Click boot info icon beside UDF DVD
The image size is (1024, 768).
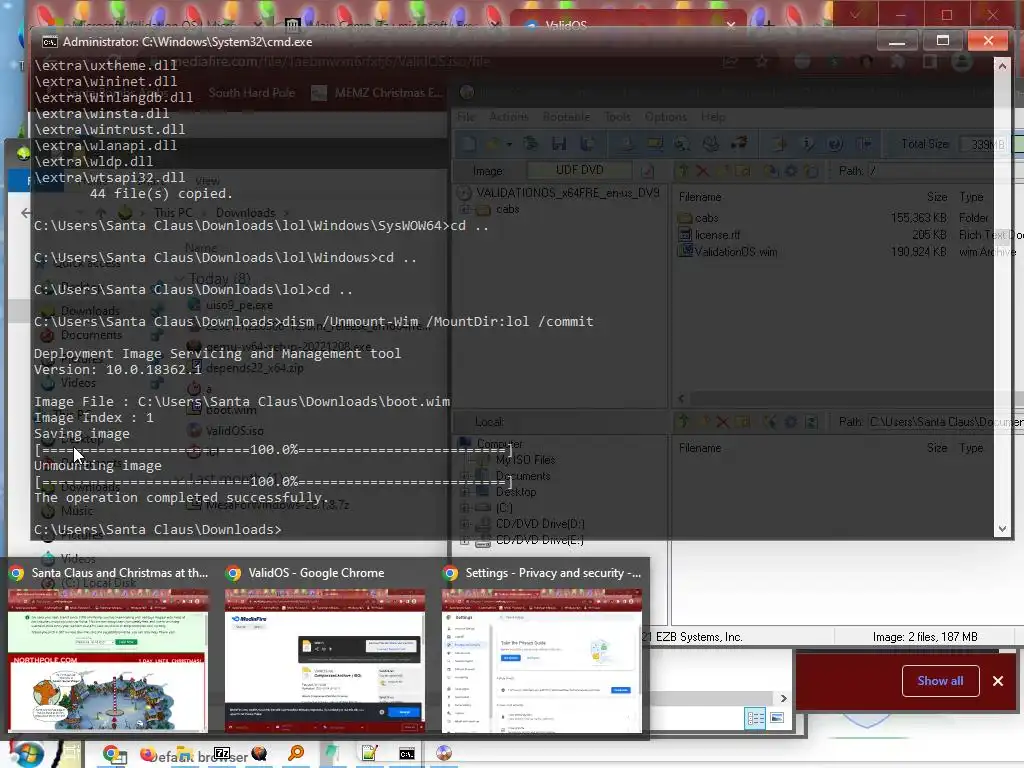click(x=647, y=171)
